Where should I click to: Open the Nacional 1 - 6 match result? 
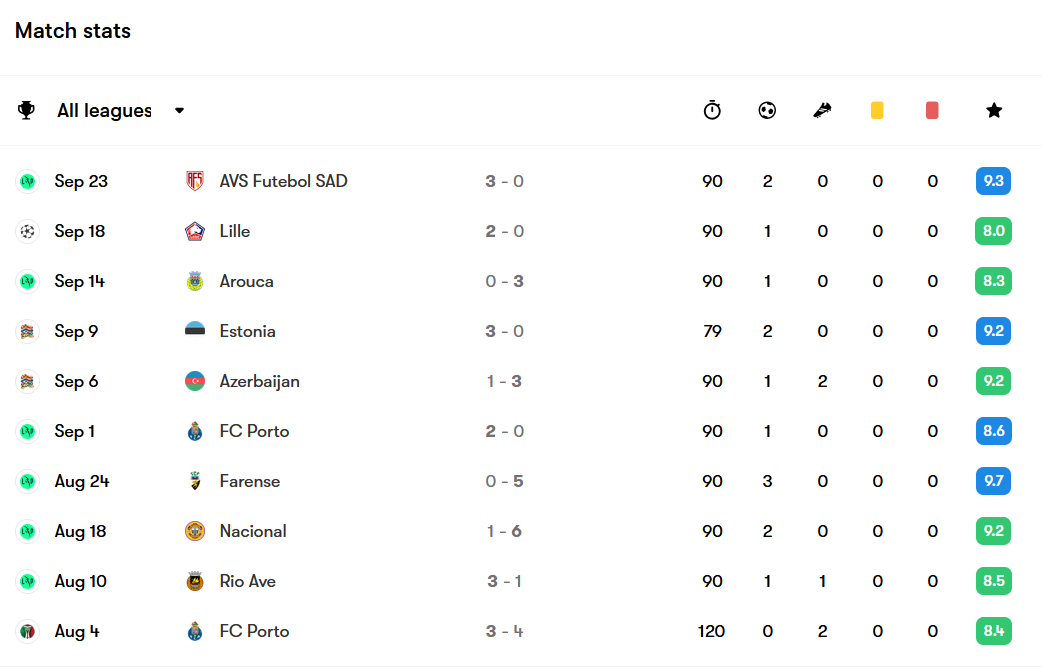pyautogui.click(x=504, y=531)
